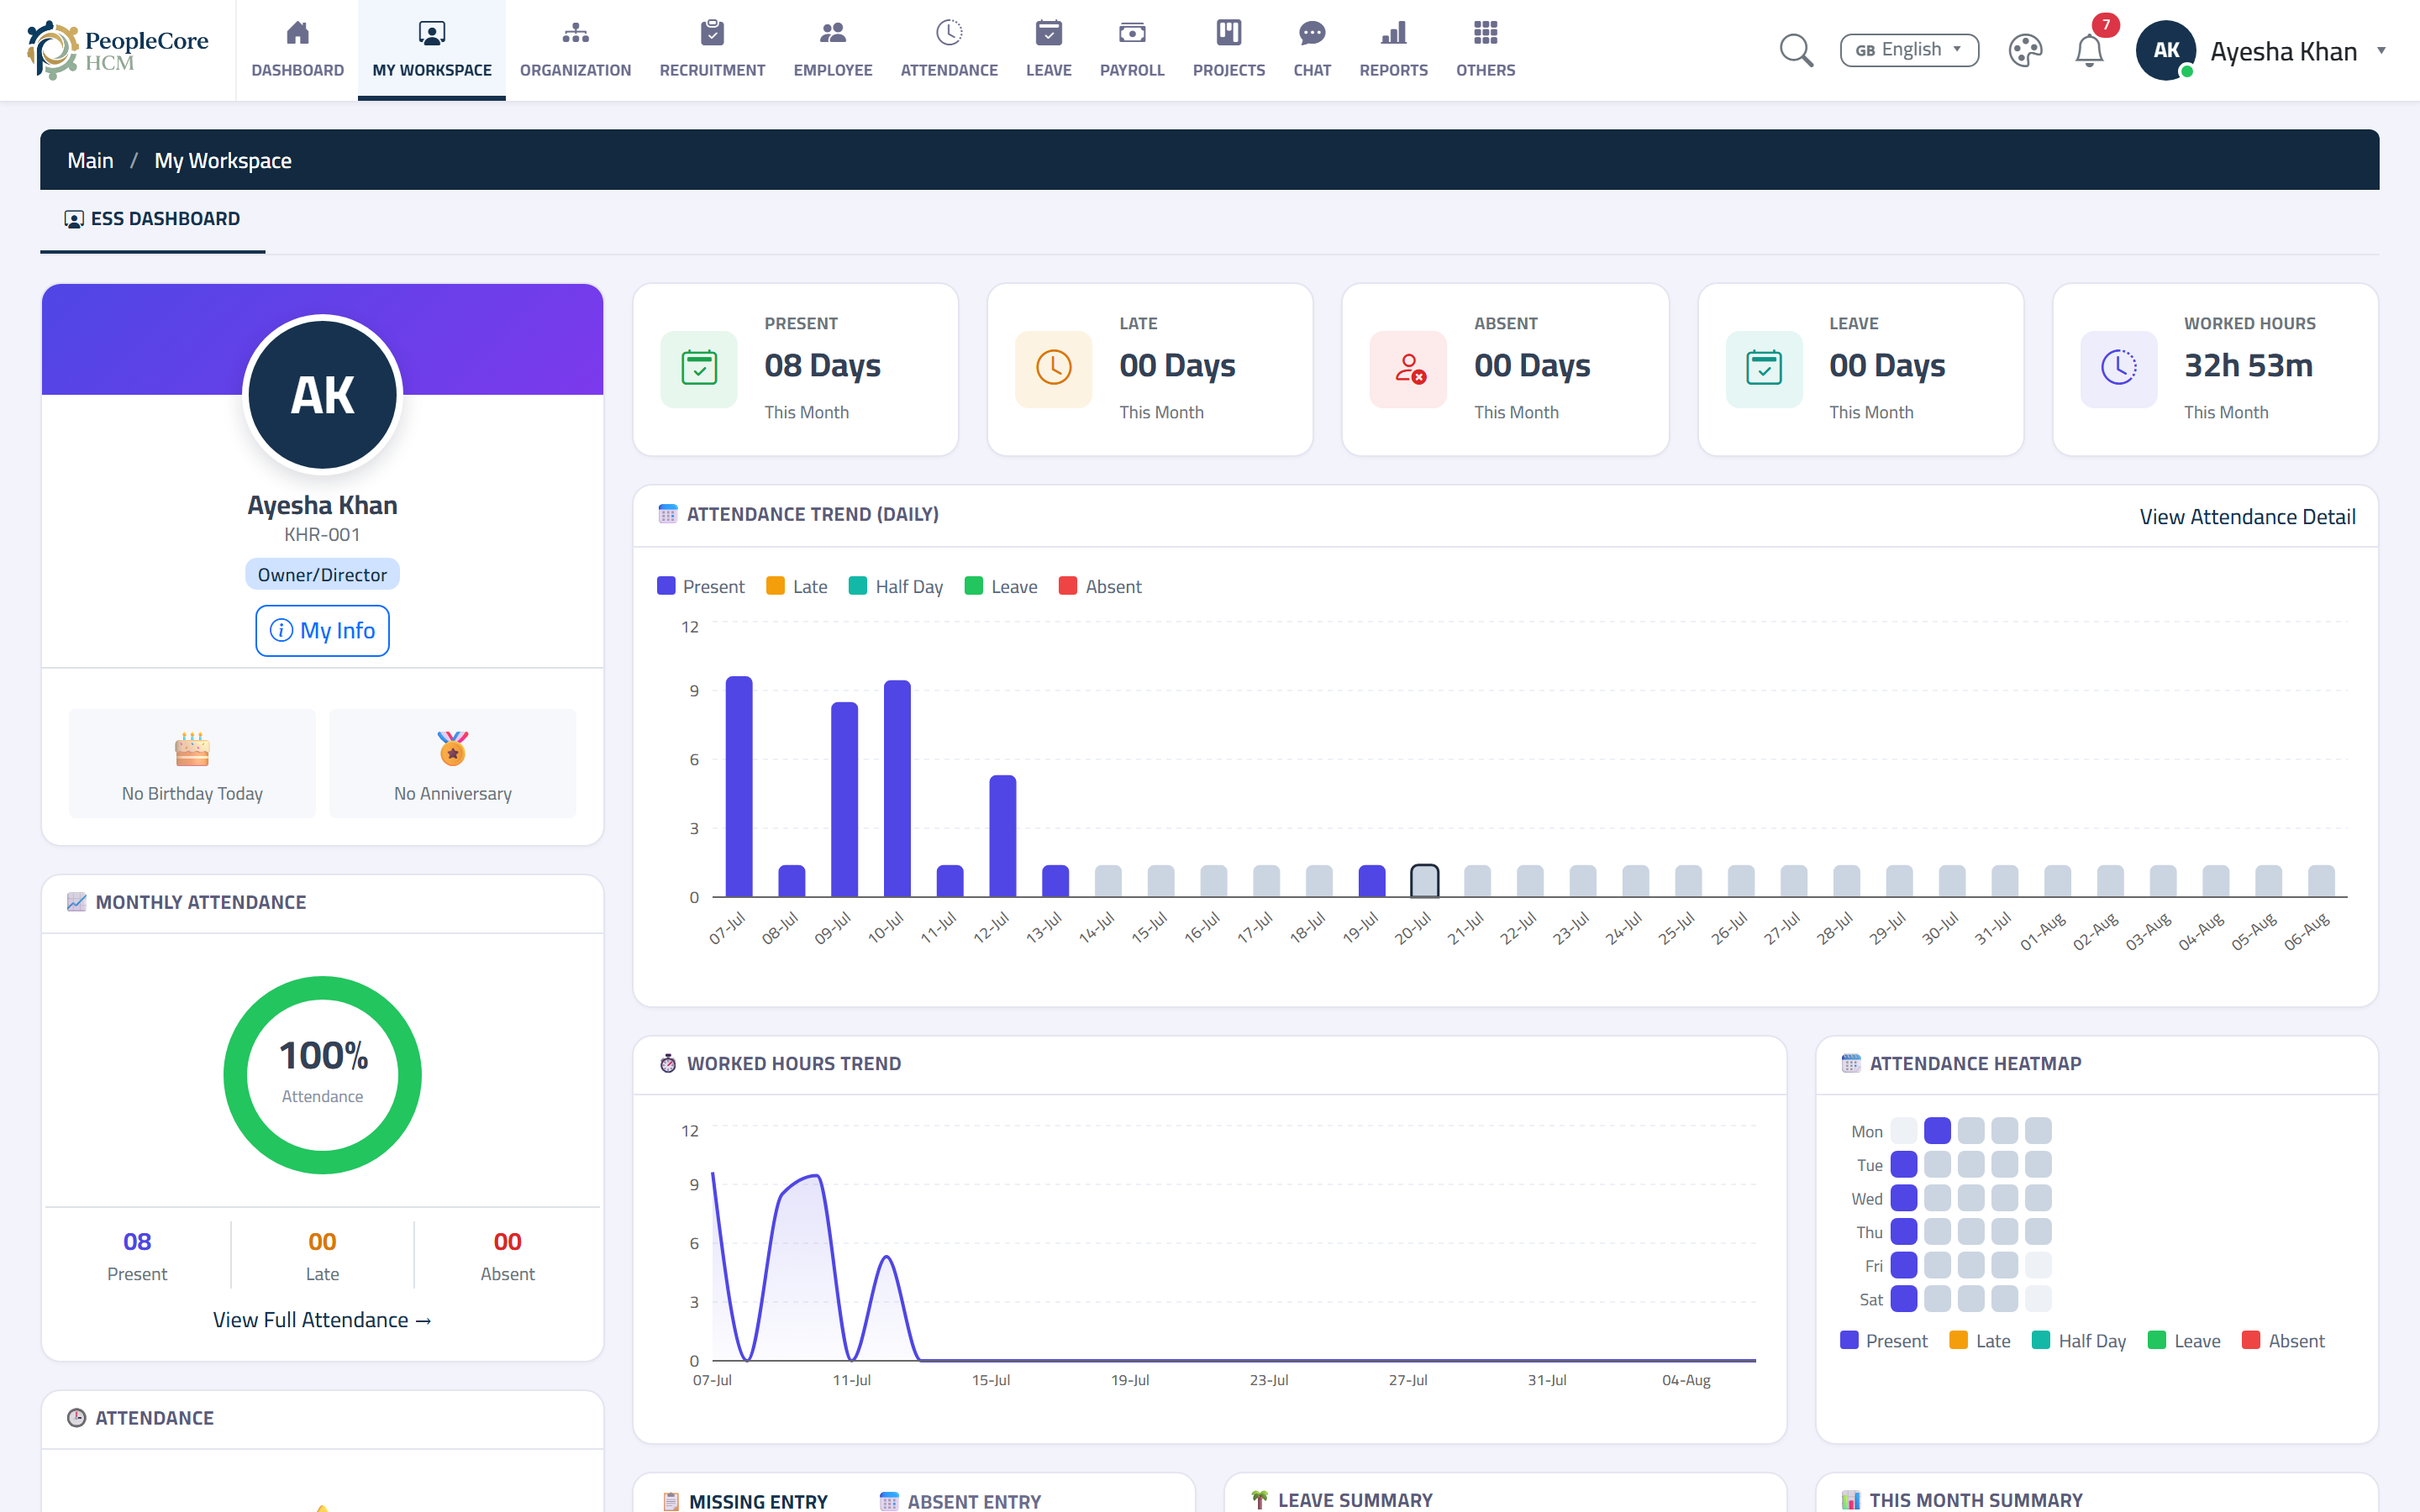Open the Organization chart icon
The height and width of the screenshot is (1512, 2420).
(x=575, y=33)
